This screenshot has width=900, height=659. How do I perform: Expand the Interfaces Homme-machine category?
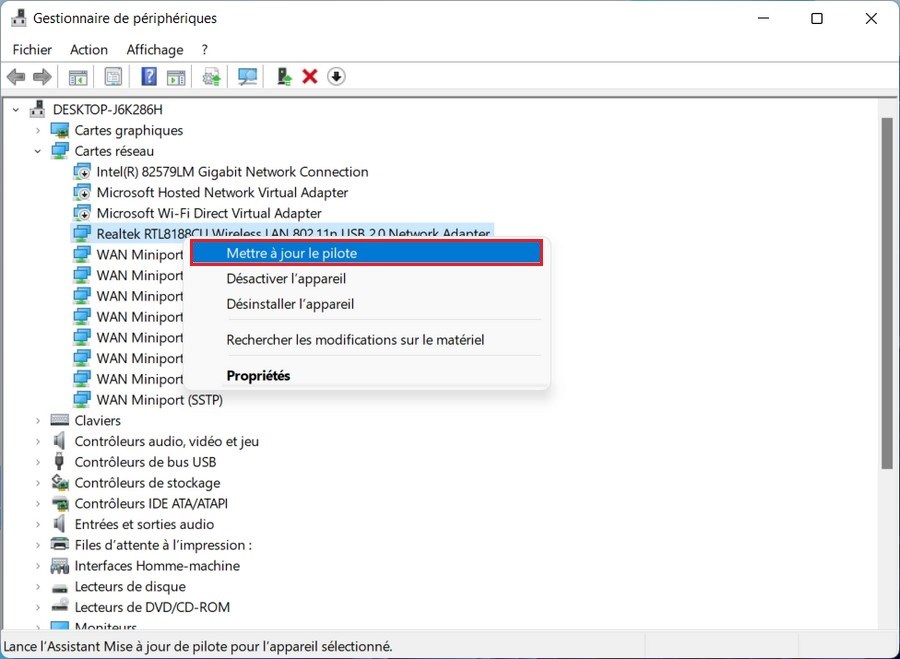pyautogui.click(x=38, y=565)
